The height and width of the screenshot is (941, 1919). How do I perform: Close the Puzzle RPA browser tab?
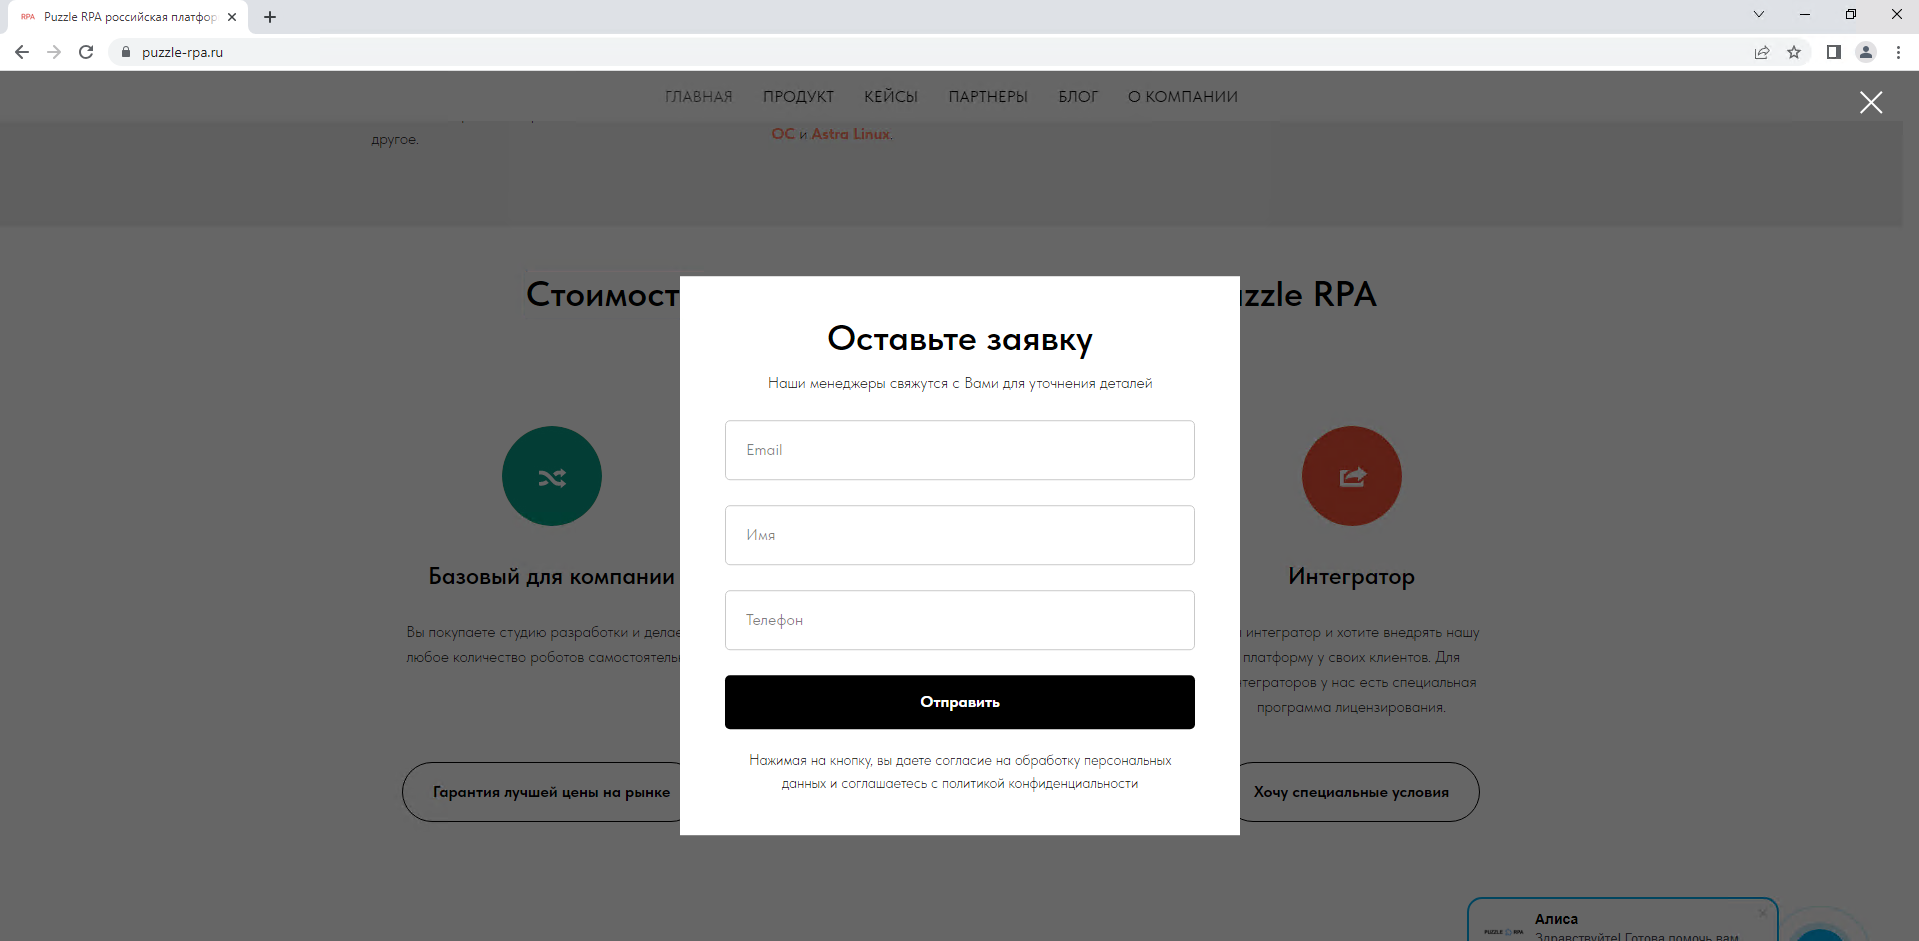click(232, 17)
